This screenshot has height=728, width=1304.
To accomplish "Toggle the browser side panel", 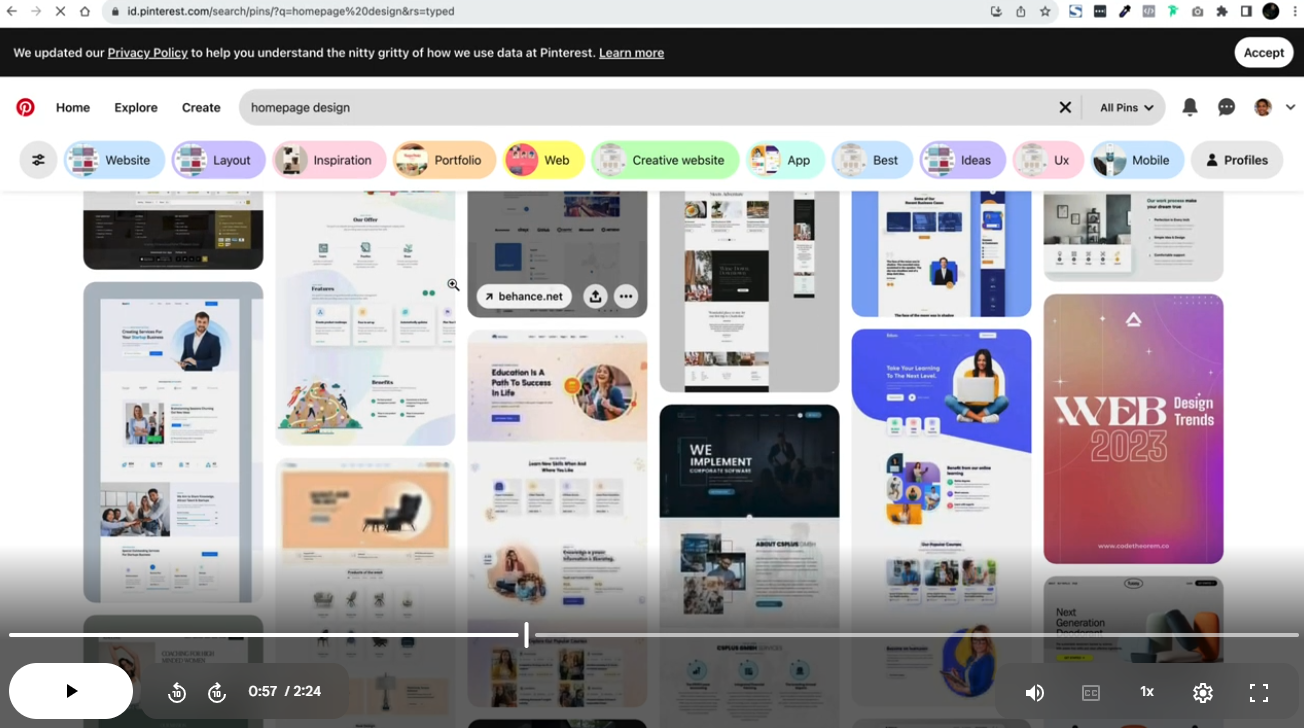I will [x=1246, y=11].
